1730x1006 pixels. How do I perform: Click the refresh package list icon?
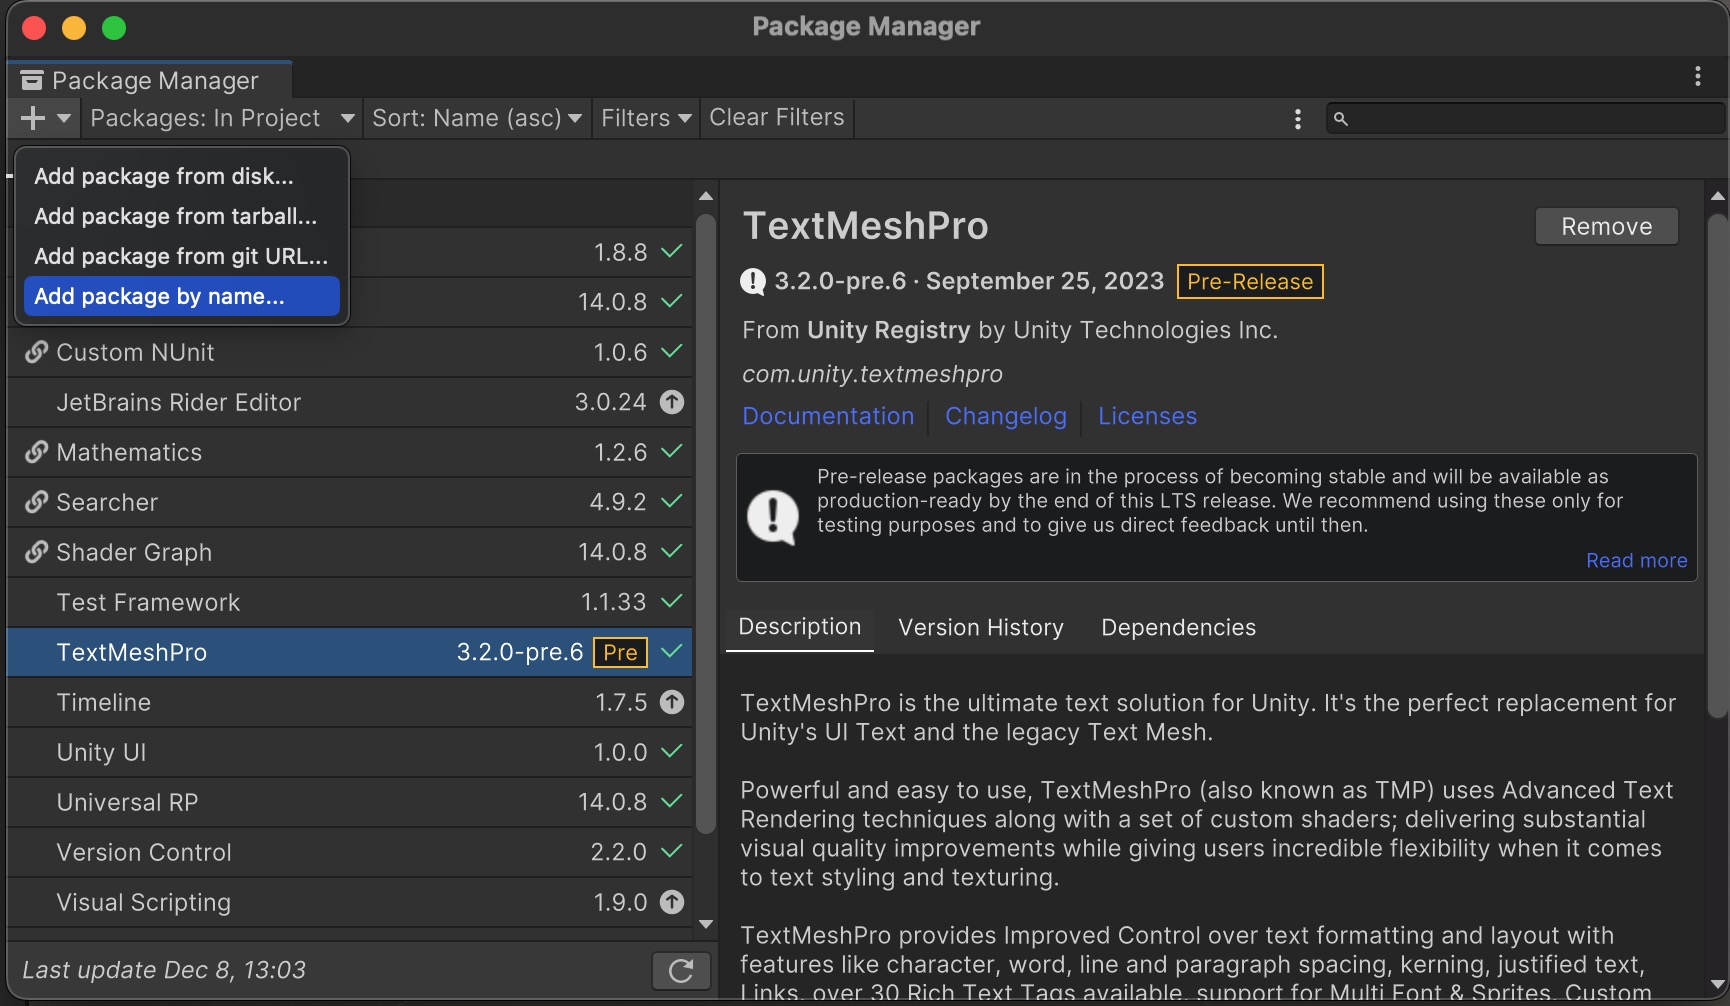click(x=681, y=970)
